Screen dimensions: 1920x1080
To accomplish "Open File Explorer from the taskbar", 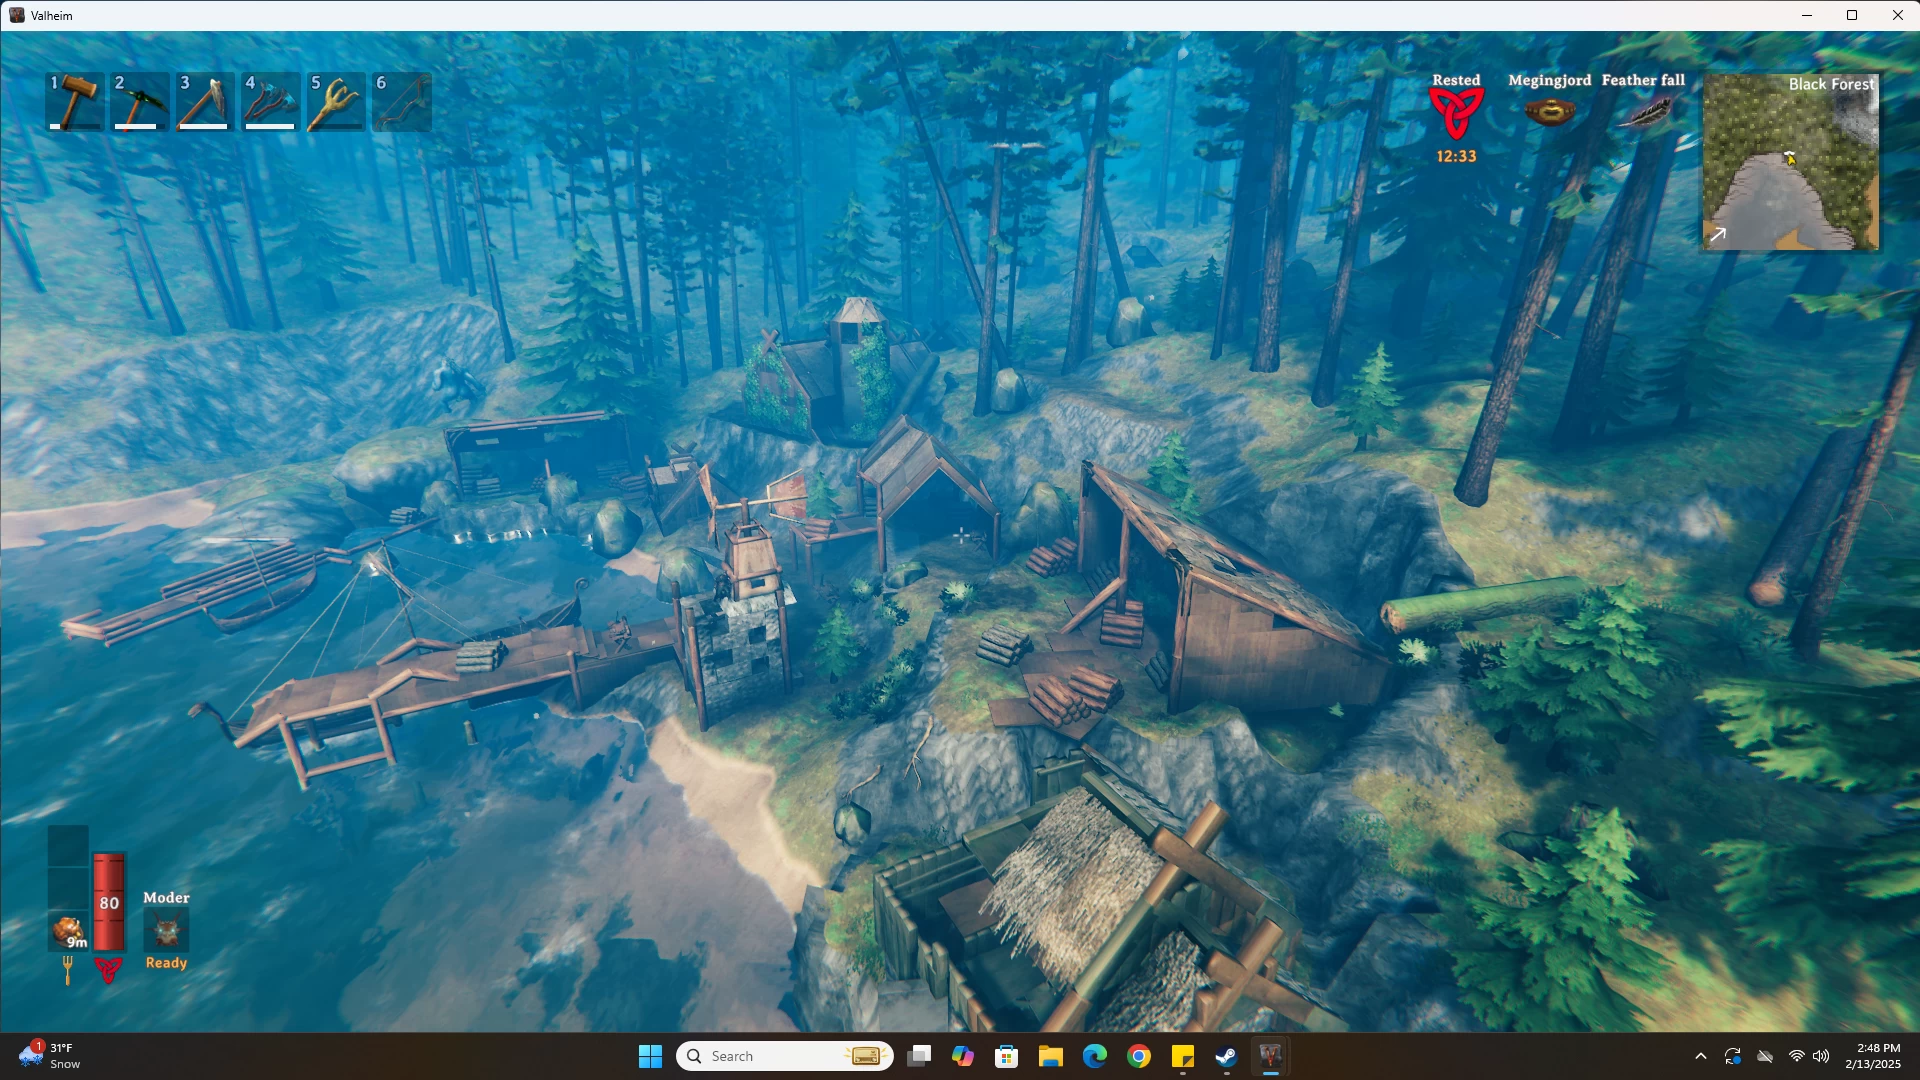I will [x=1050, y=1056].
